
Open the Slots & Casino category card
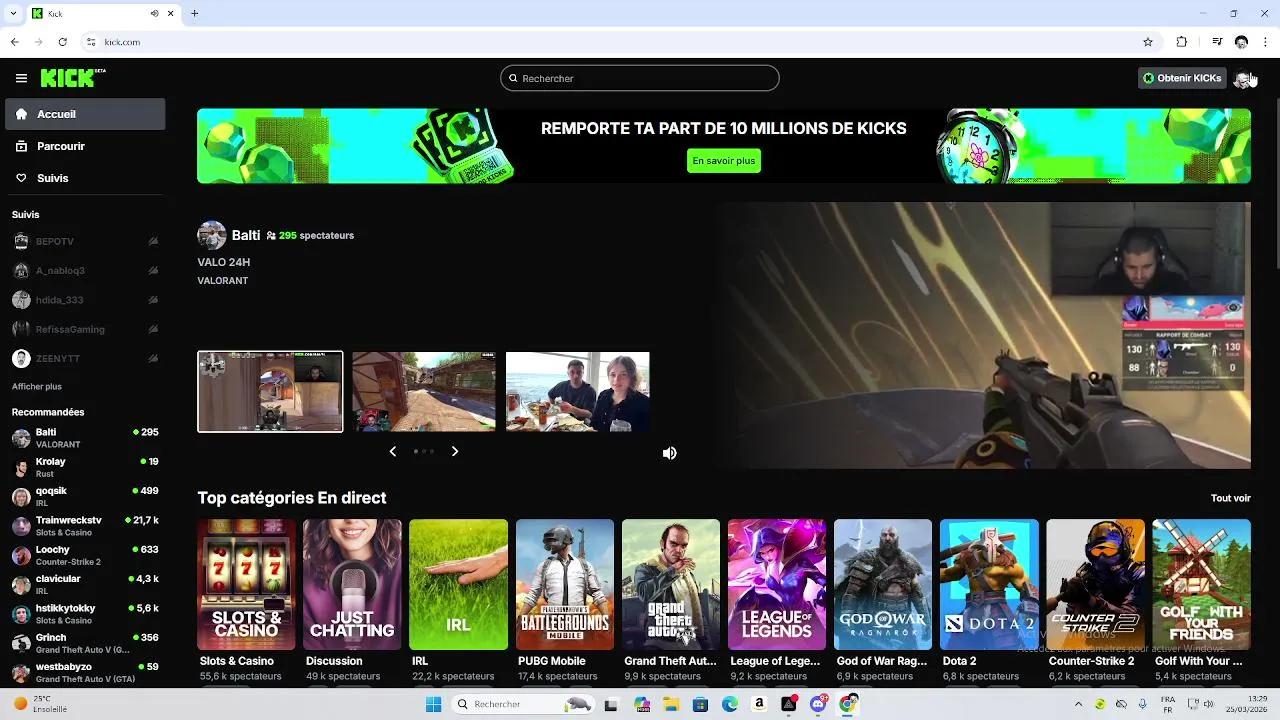246,584
